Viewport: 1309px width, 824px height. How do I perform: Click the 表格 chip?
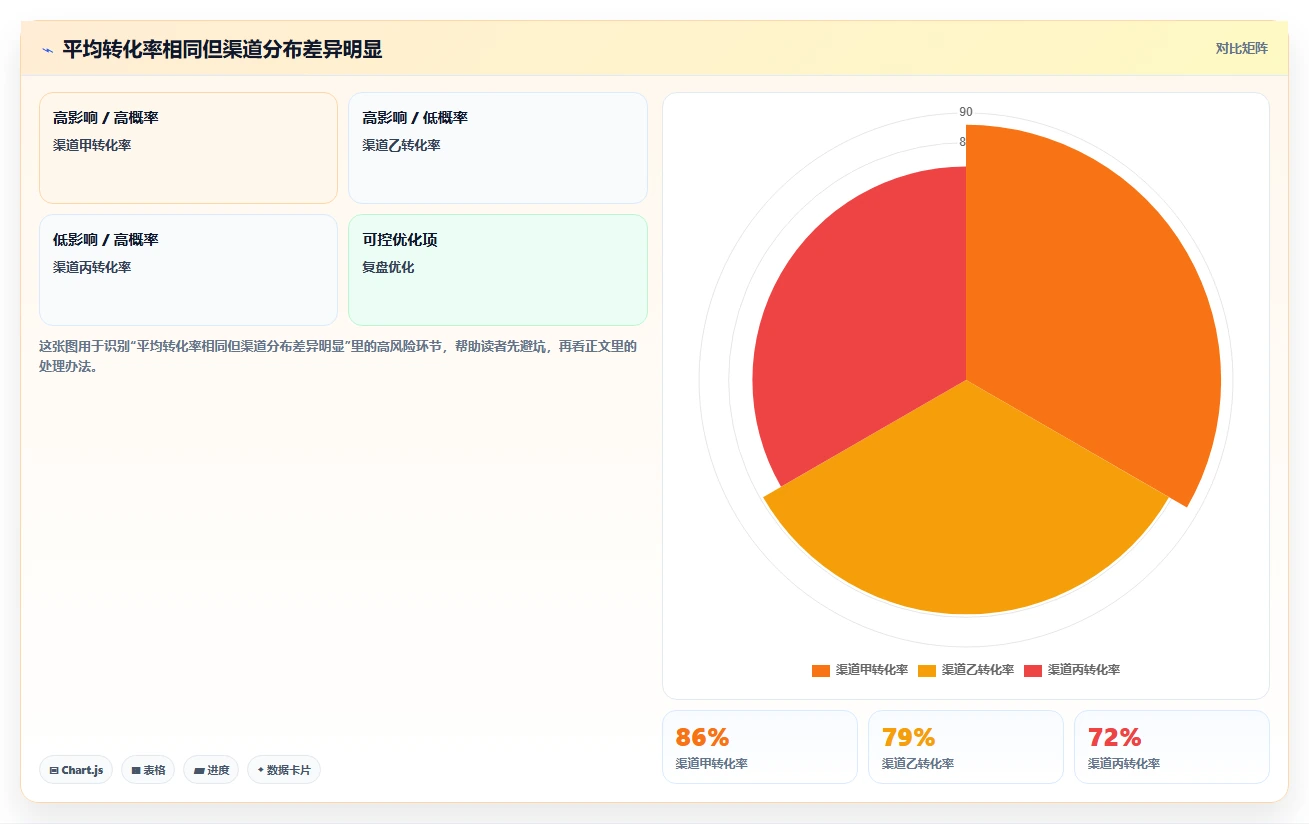[148, 770]
